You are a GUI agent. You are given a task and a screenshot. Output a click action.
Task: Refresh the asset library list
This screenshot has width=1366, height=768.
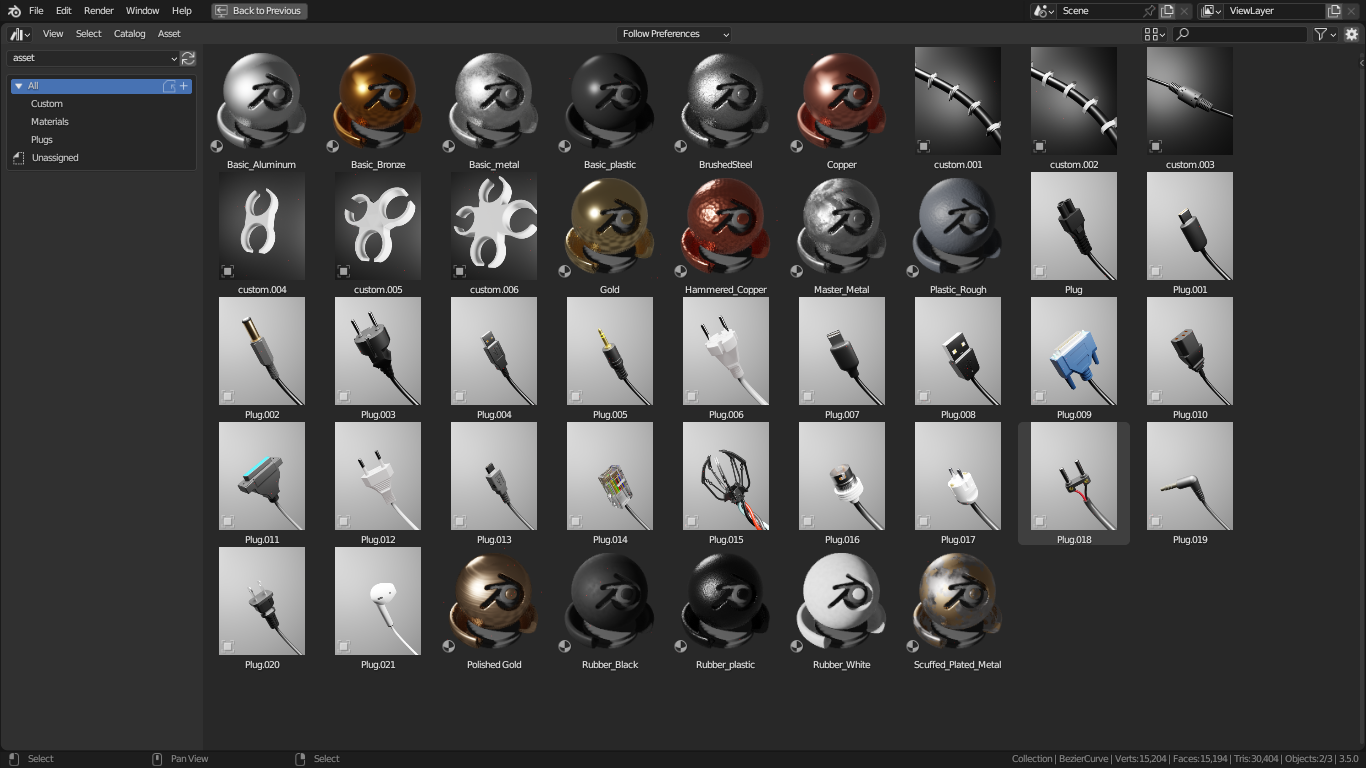pyautogui.click(x=188, y=58)
